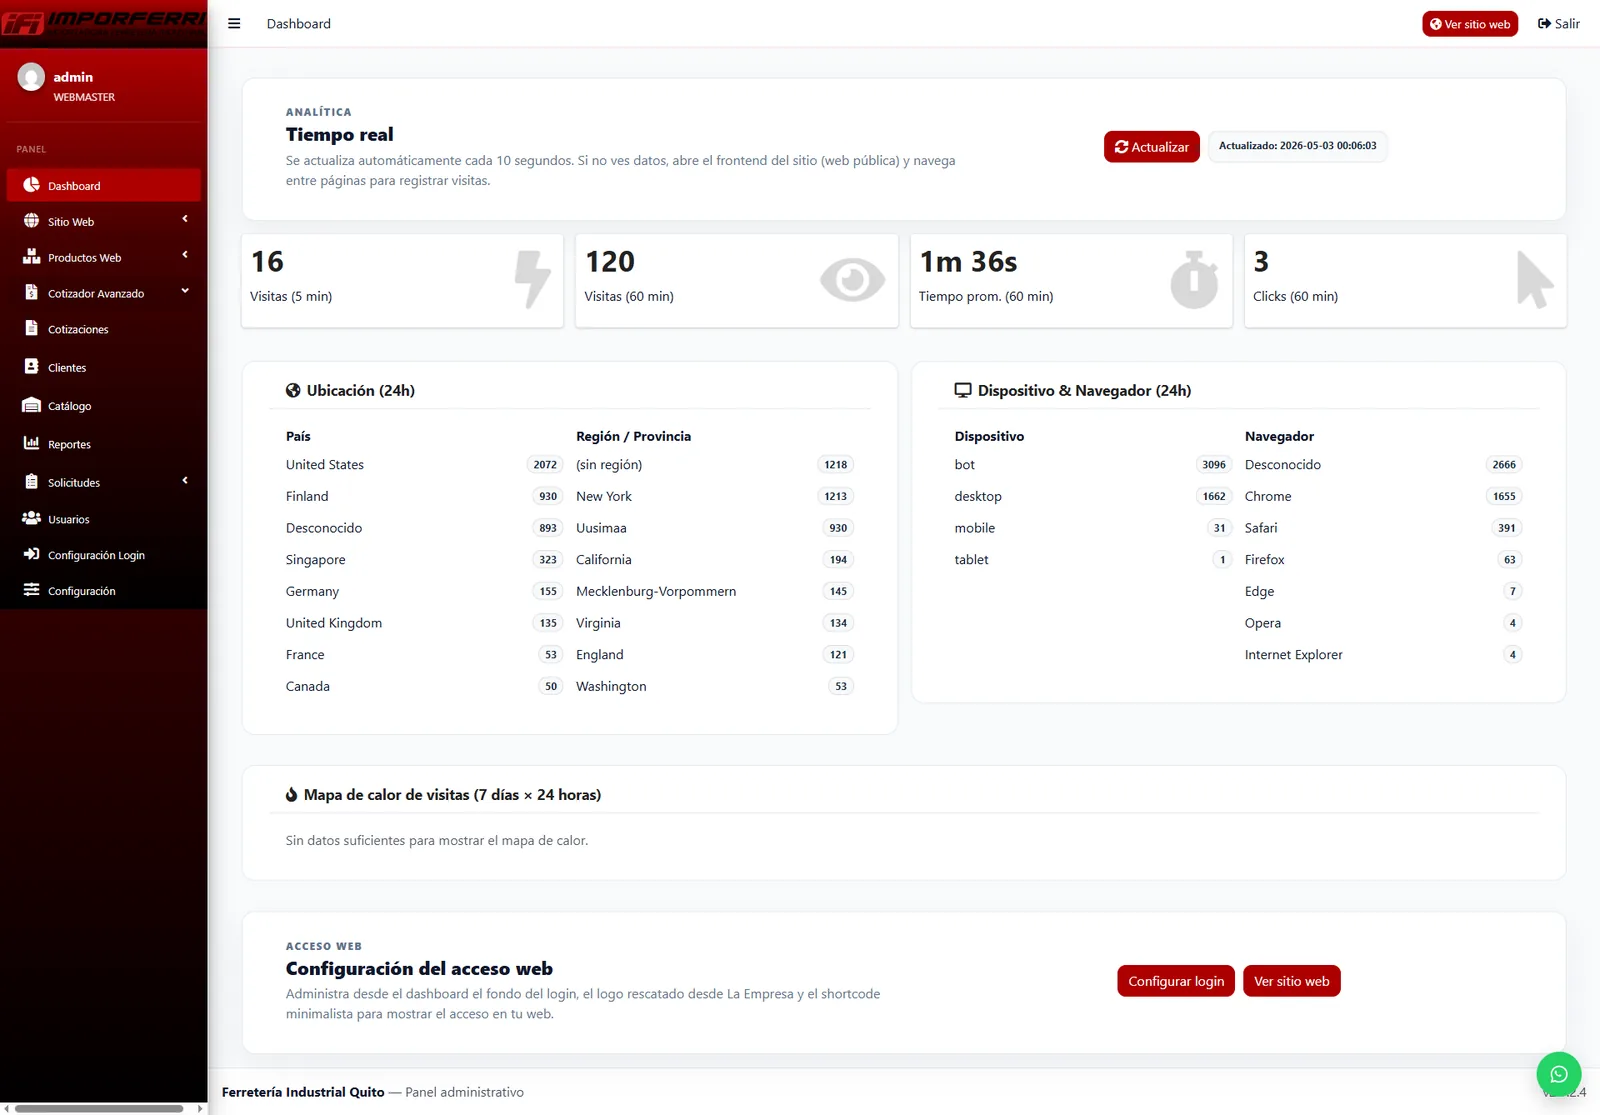Click the Actualizar refresh button
The width and height of the screenshot is (1600, 1115).
pos(1152,147)
